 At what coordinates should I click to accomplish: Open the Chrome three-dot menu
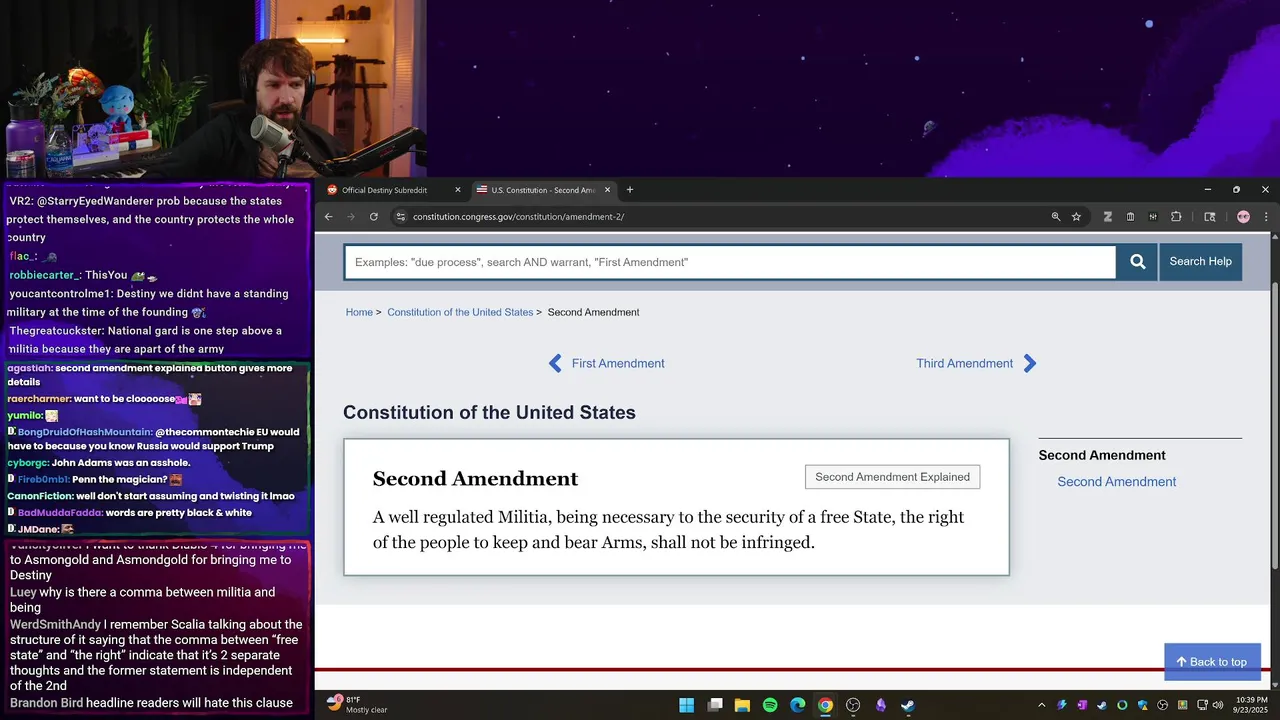[x=1266, y=217]
